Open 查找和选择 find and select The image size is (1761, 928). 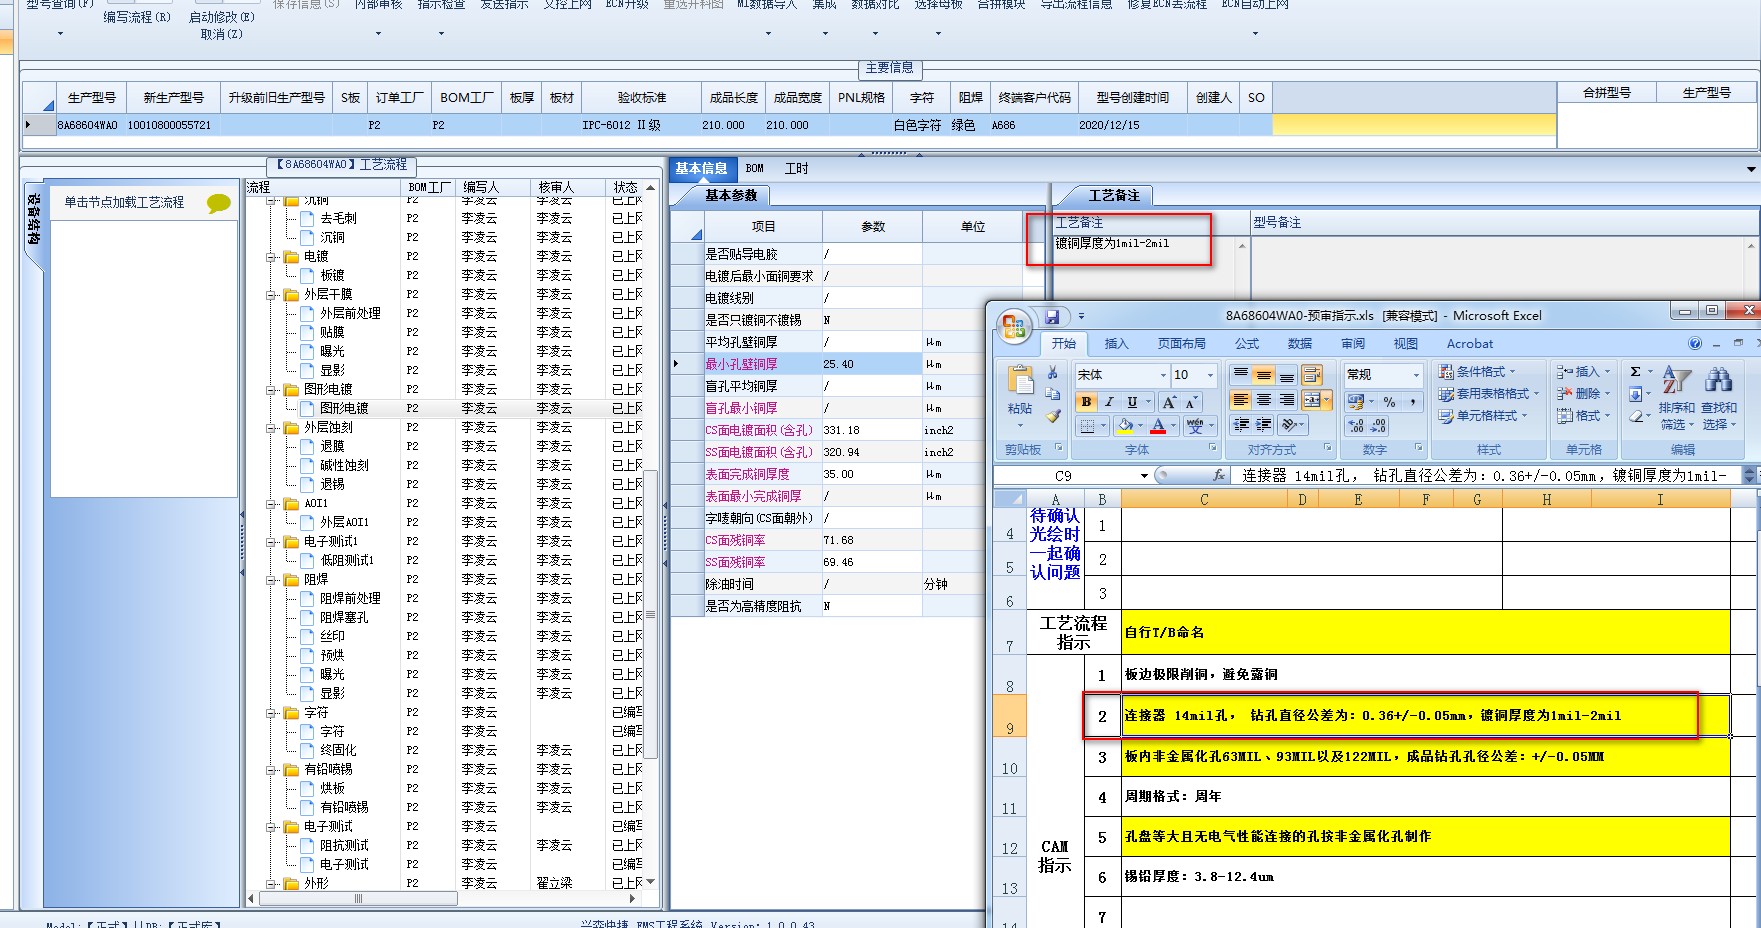click(x=1718, y=397)
